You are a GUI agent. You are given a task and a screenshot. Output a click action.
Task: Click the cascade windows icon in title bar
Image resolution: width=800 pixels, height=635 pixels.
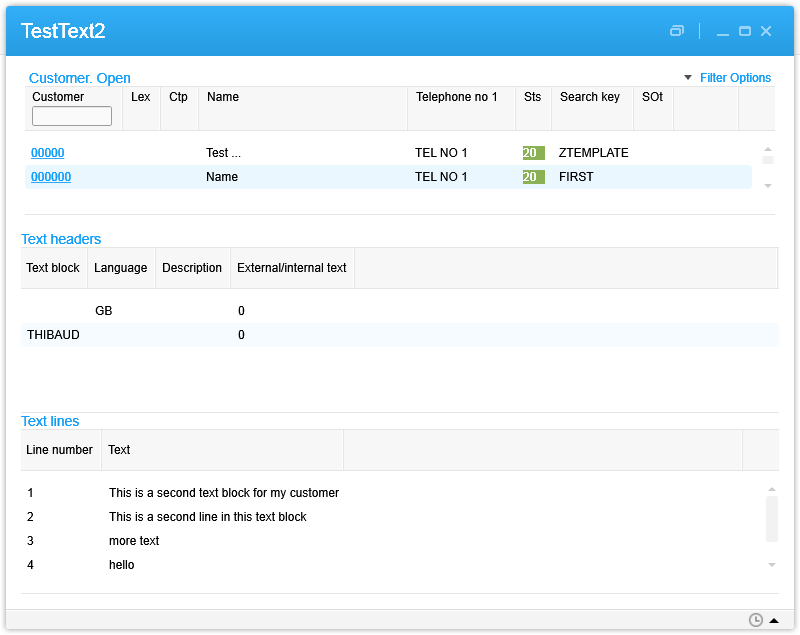(x=677, y=31)
